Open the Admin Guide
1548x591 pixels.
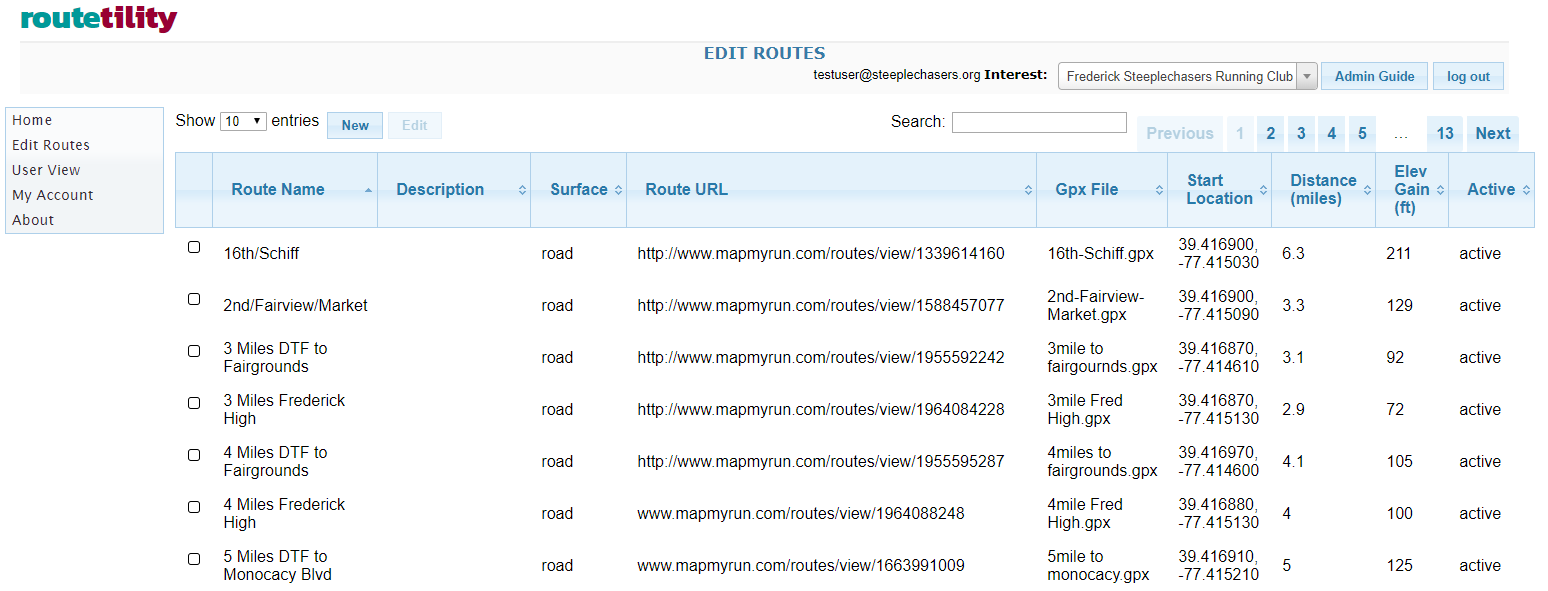tap(1374, 76)
